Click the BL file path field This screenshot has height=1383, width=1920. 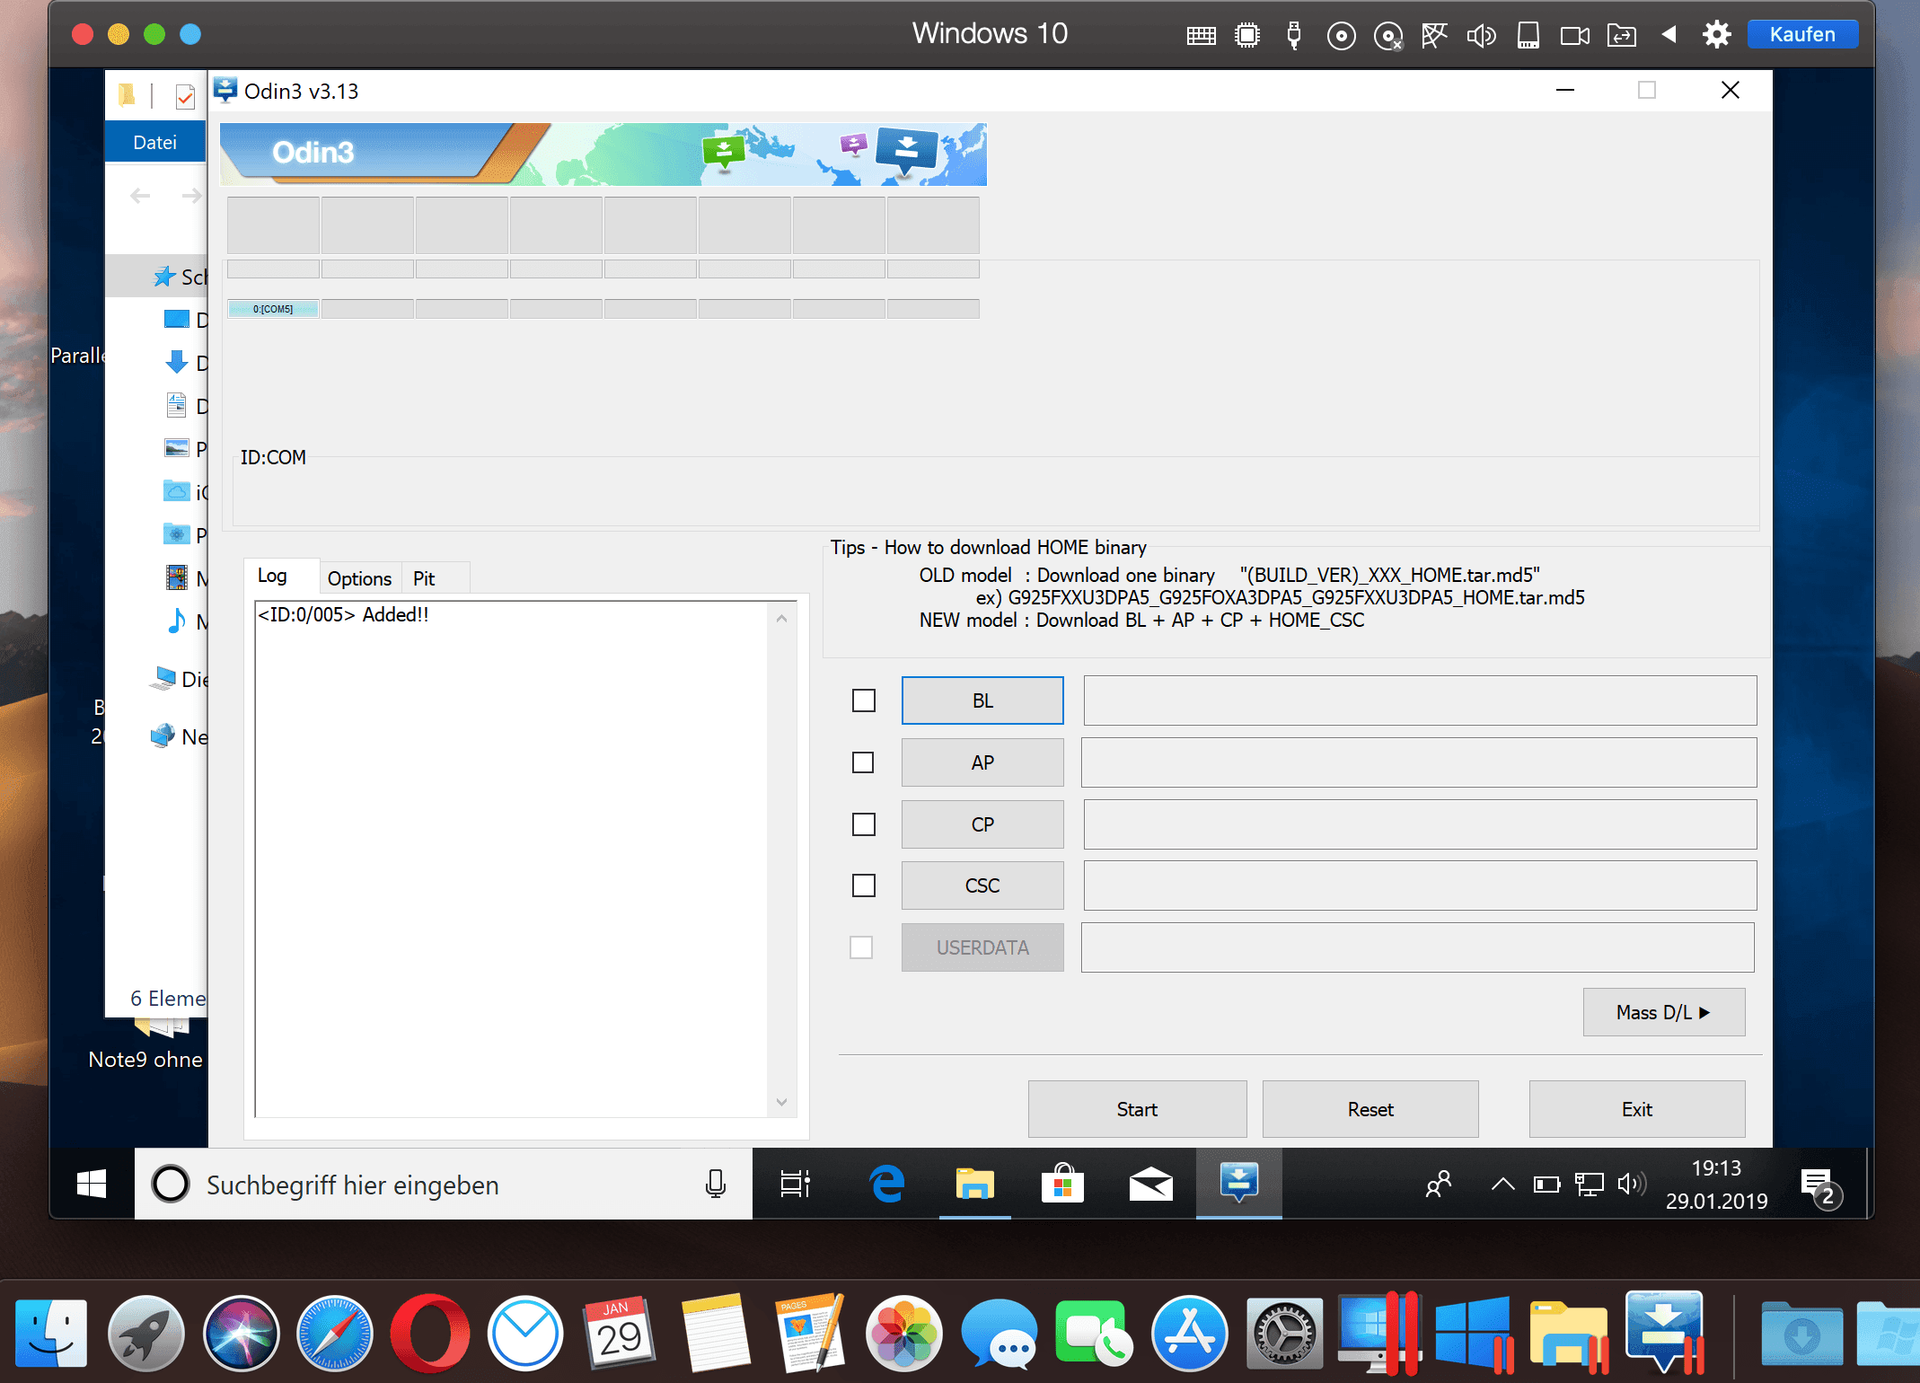1420,701
